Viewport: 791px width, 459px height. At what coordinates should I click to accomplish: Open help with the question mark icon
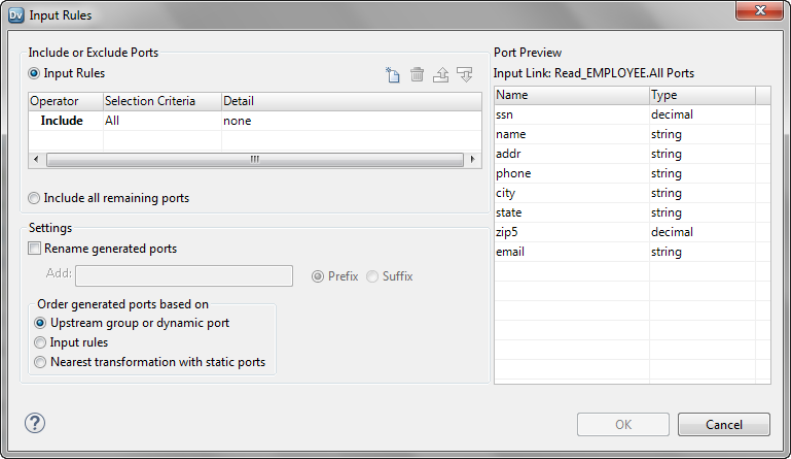point(35,422)
